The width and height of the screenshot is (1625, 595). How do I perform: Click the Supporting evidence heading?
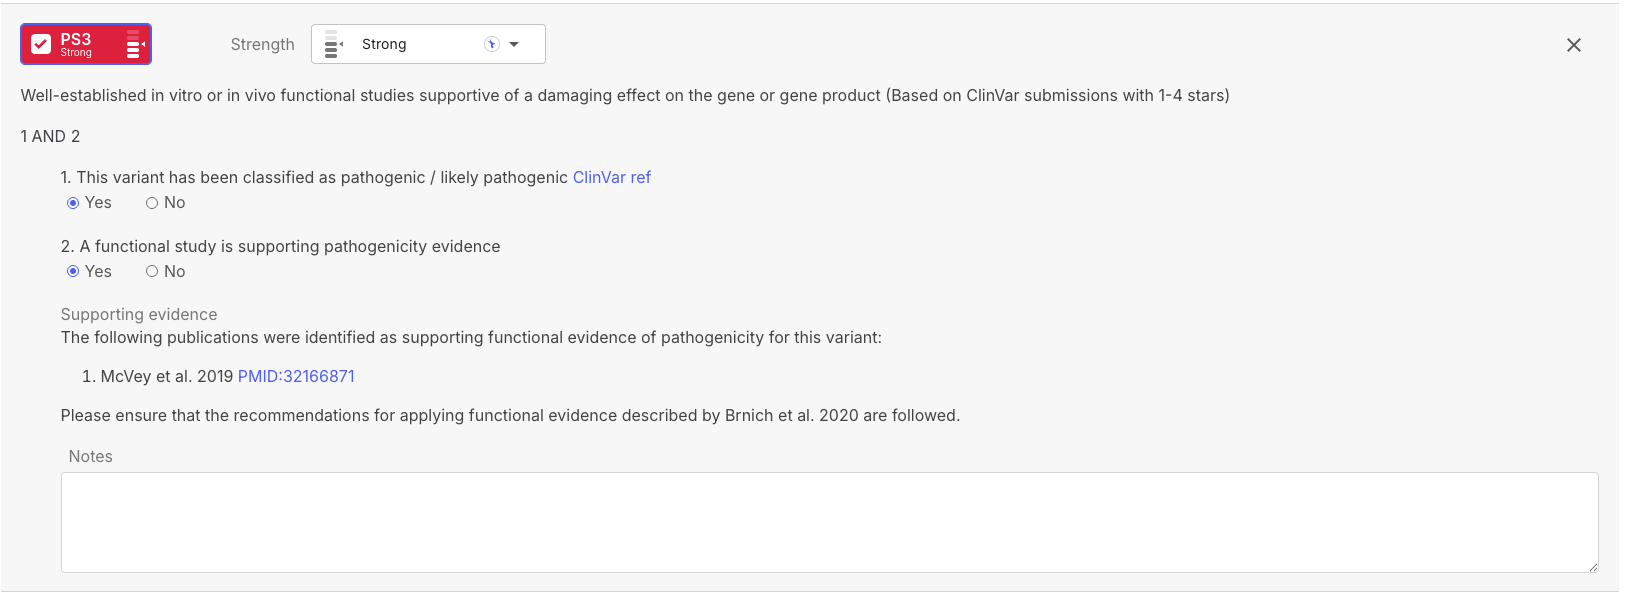tap(139, 314)
